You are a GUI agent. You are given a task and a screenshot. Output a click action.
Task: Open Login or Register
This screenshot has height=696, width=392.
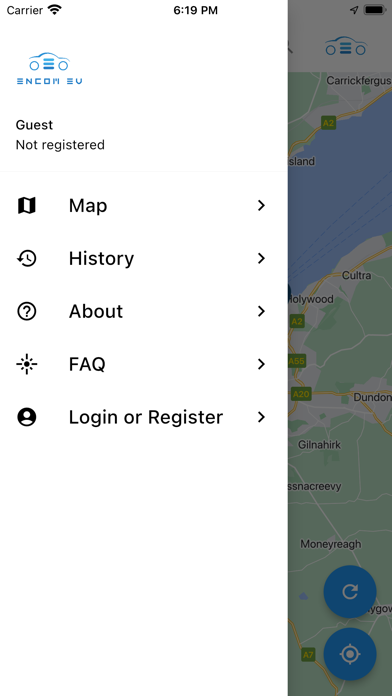click(144, 417)
